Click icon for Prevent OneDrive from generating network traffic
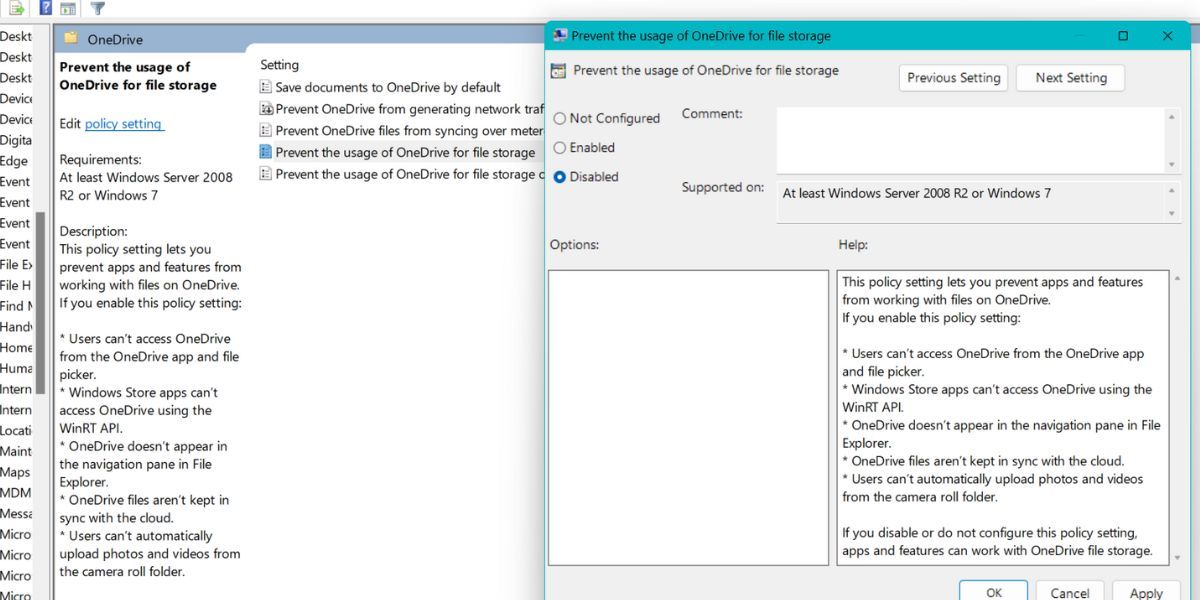This screenshot has height=600, width=1200. tap(266, 109)
